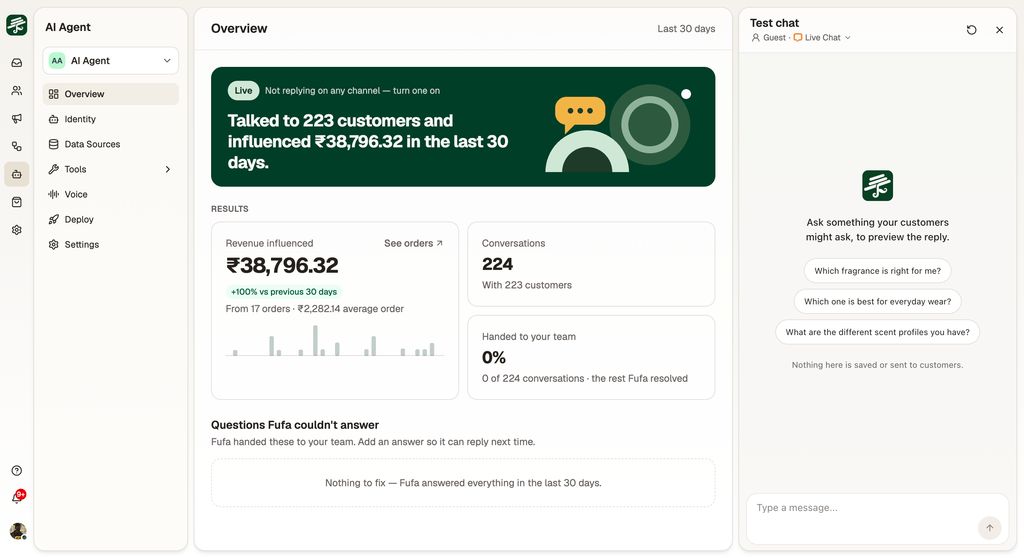
Task: Reset the test chat with refresh icon
Action: click(972, 30)
